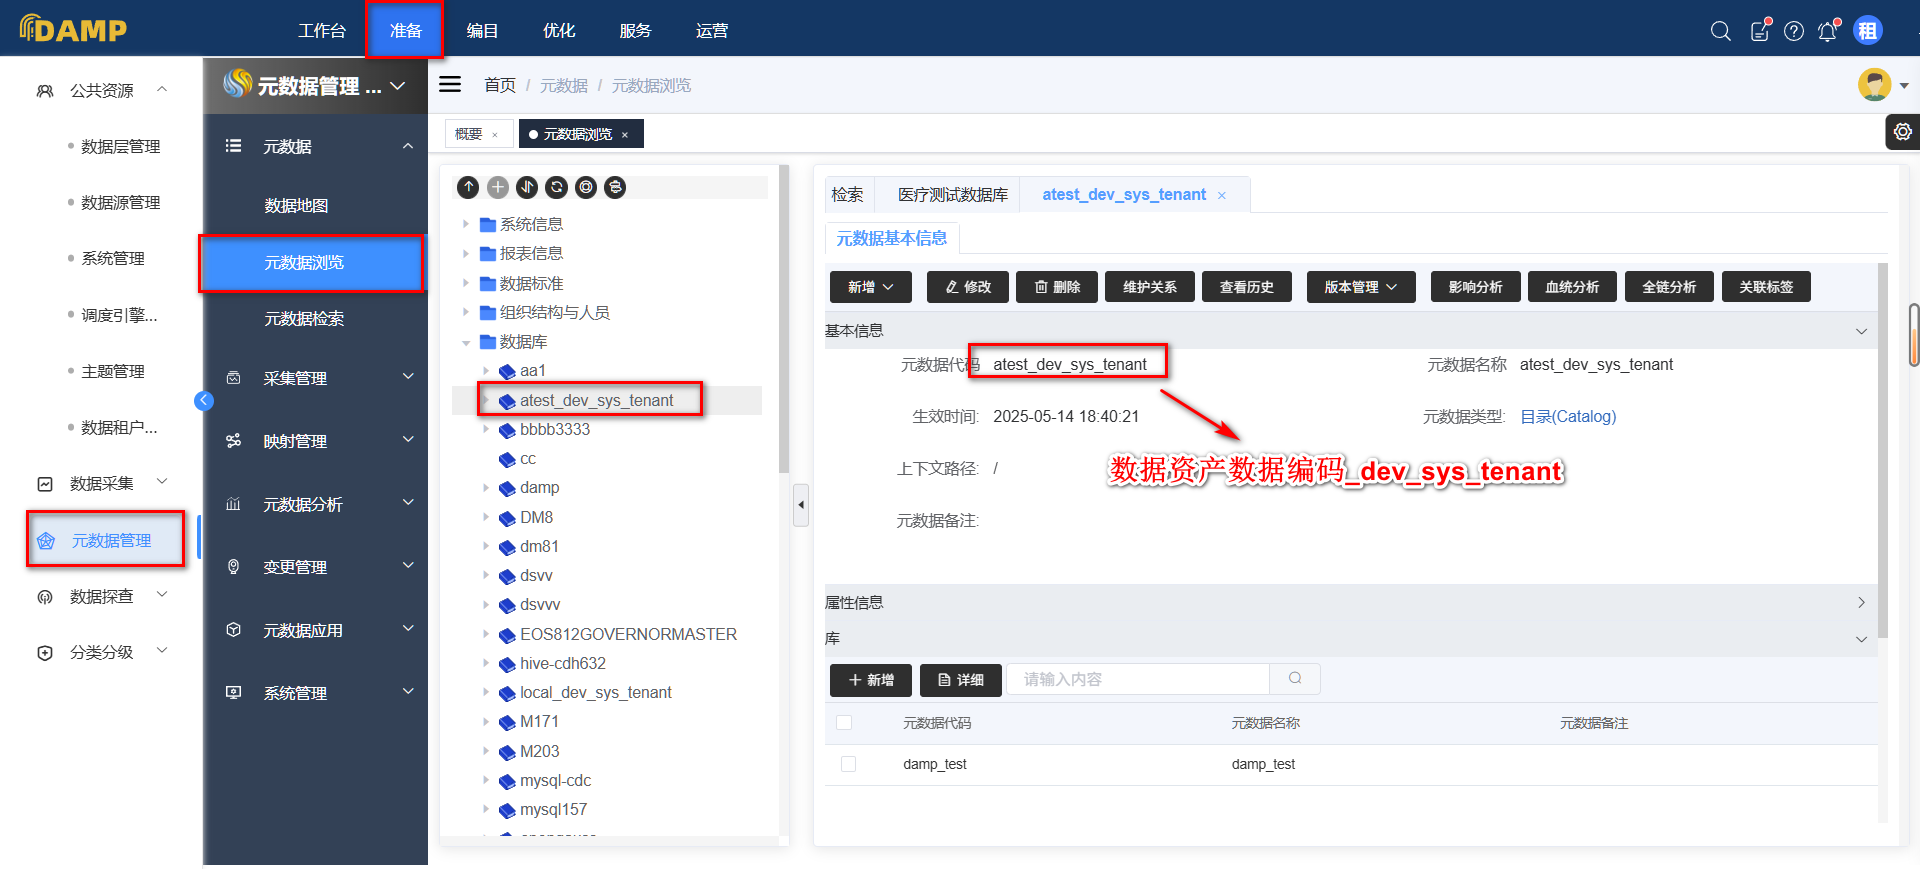Check the table header select-all checkbox

(844, 723)
